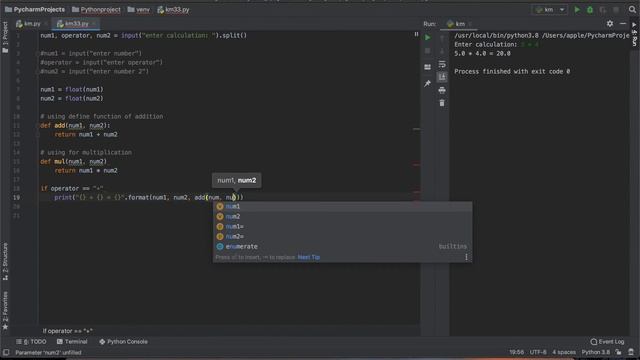The image size is (640, 360).
Task: Select km33.py editor tab
Action: [76, 24]
